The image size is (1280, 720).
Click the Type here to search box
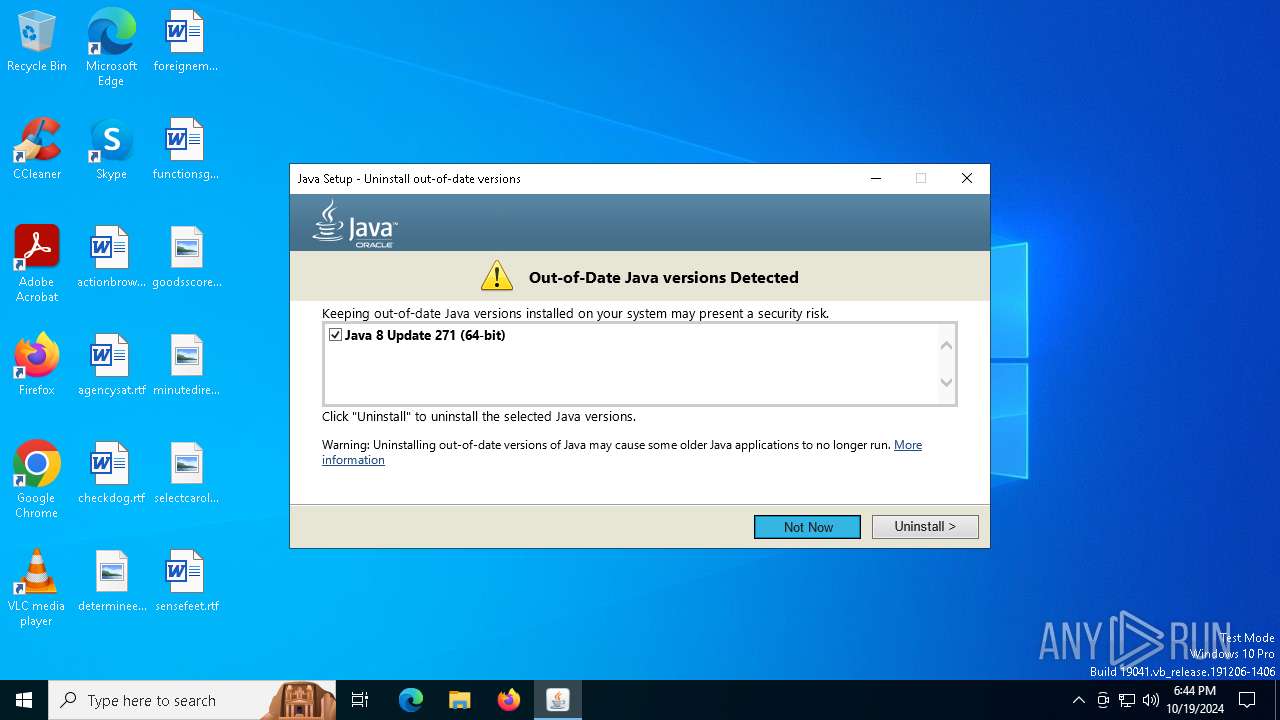click(x=190, y=700)
